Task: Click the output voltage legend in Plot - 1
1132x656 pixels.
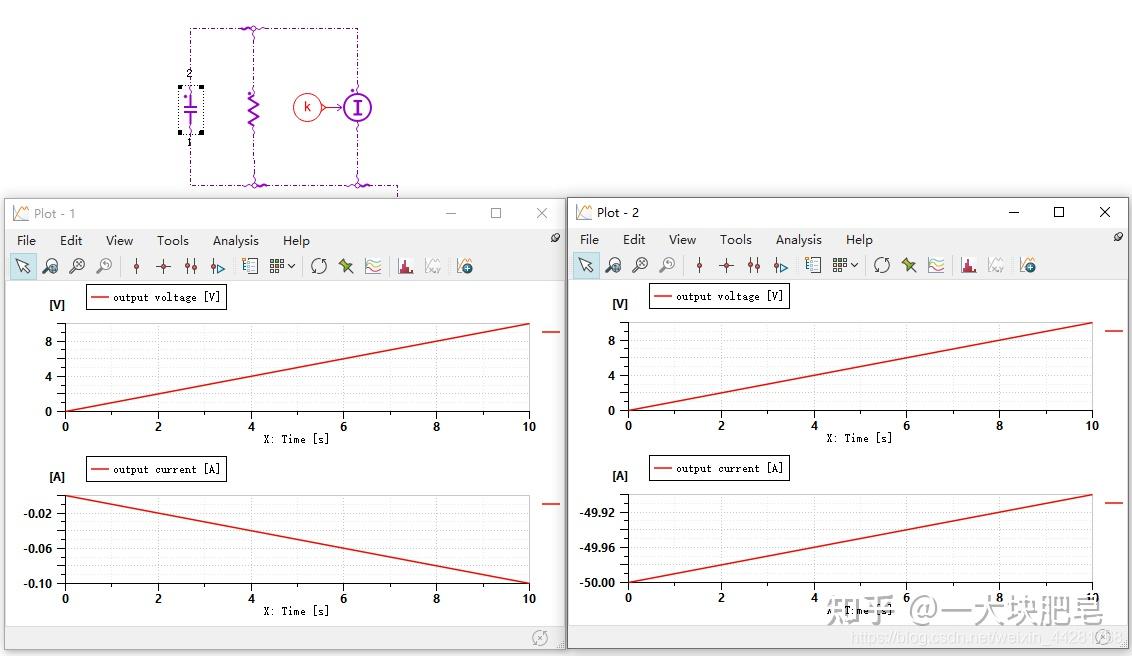Action: point(156,297)
